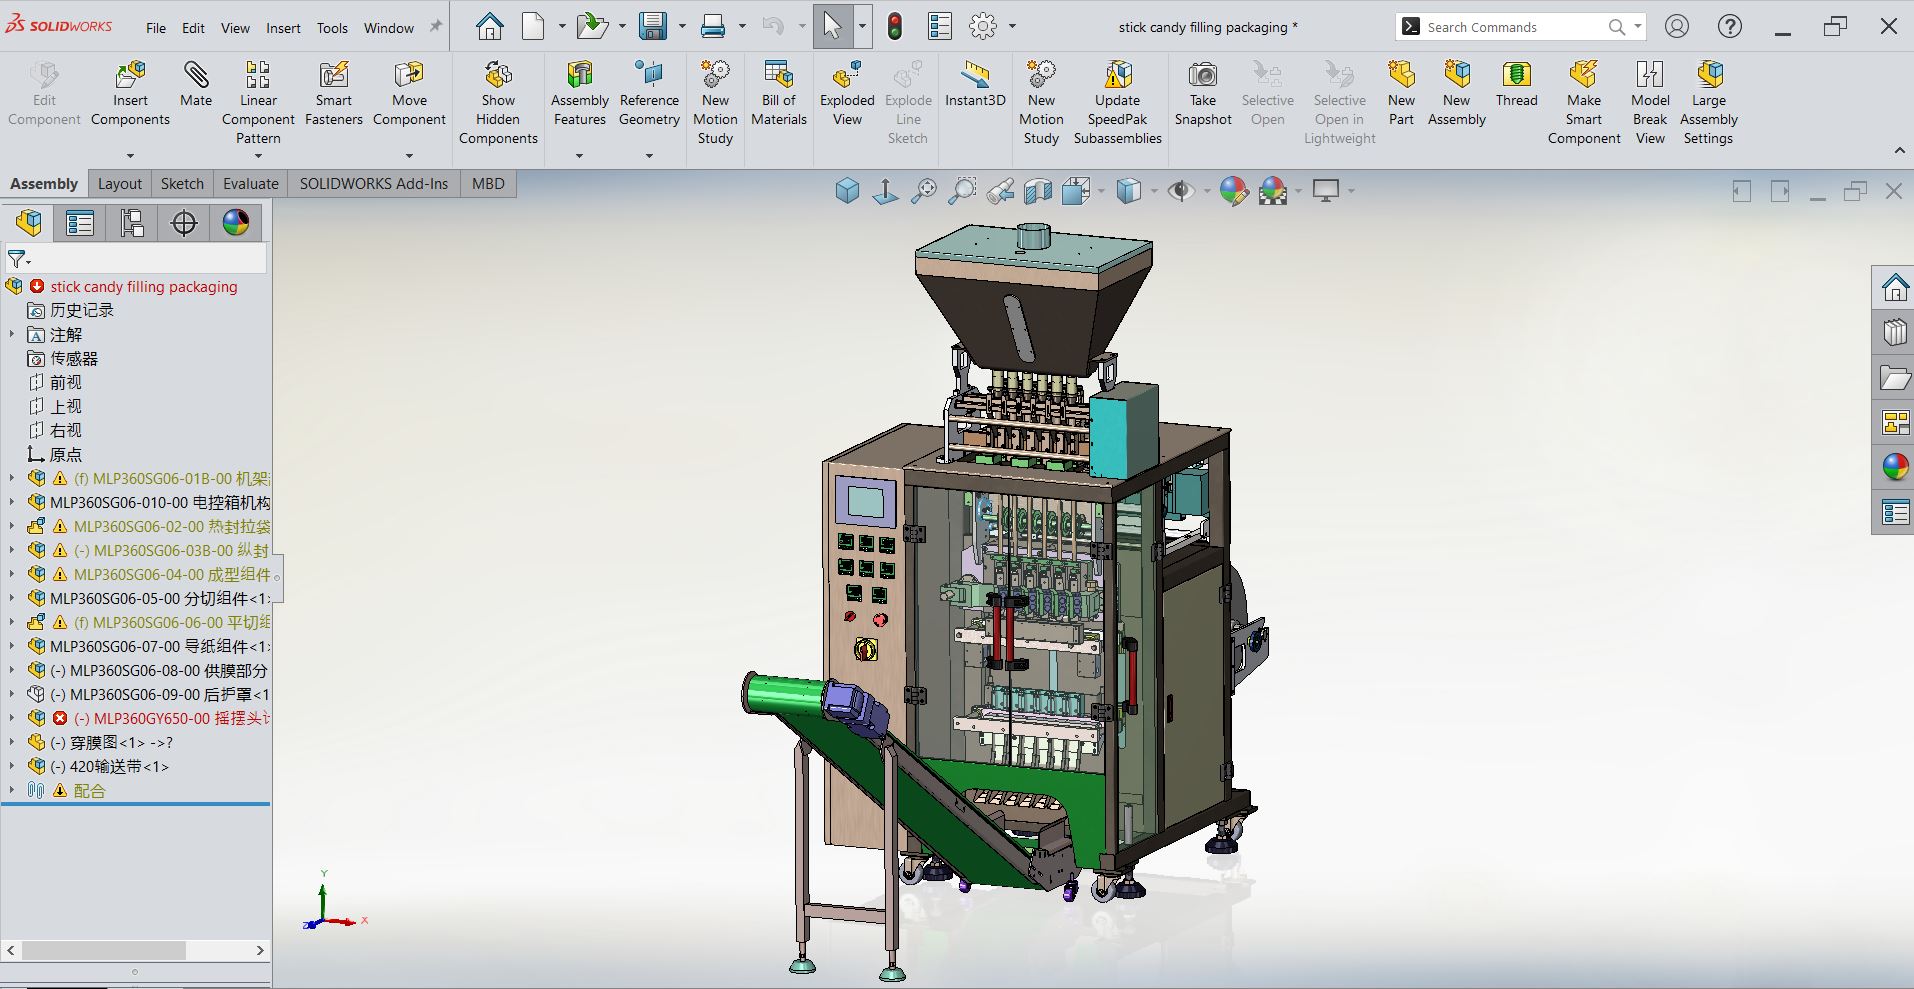The image size is (1914, 989).
Task: Open the Tools menu
Action: (x=332, y=28)
